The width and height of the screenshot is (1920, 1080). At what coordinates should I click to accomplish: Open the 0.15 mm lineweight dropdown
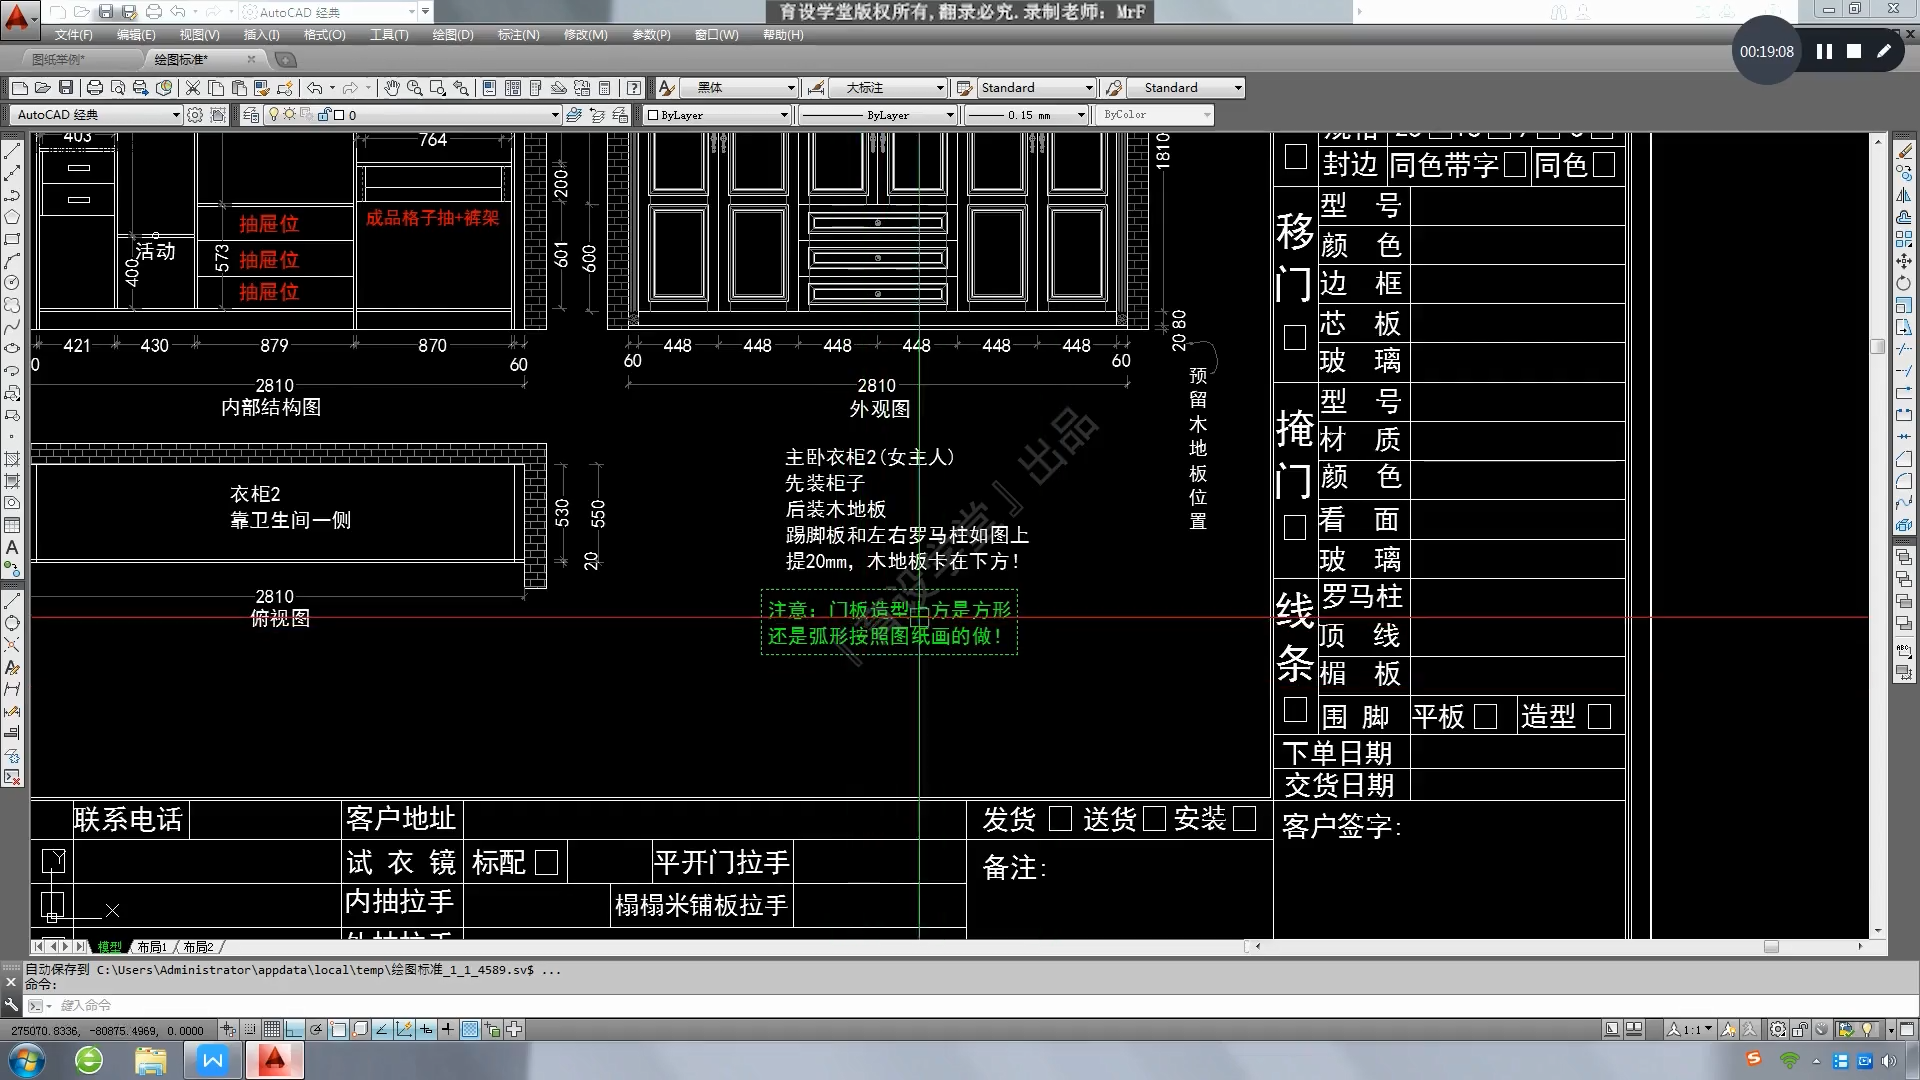coord(1026,115)
